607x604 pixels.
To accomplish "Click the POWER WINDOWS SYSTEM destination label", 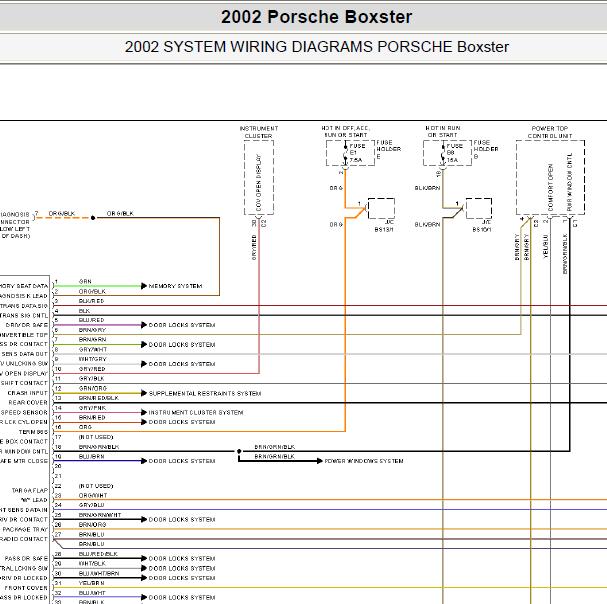I will (x=364, y=461).
